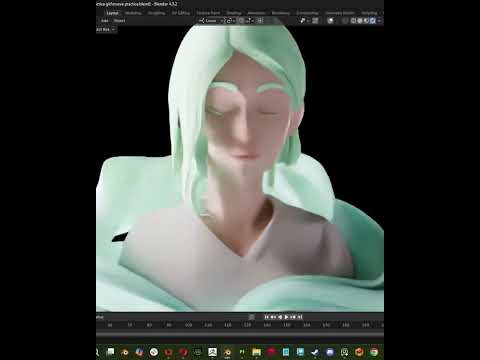Click the Windows taskbar search icon
Screen dimensions: 480x360
point(97,352)
